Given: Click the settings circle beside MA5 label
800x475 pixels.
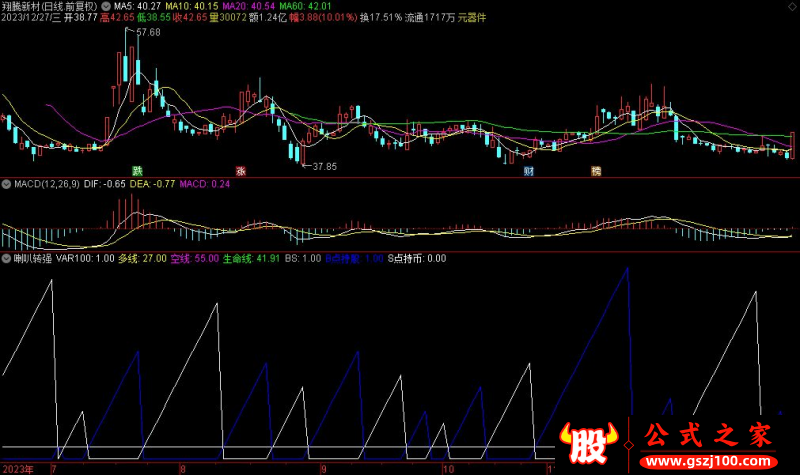Looking at the screenshot, I should click(x=106, y=5).
